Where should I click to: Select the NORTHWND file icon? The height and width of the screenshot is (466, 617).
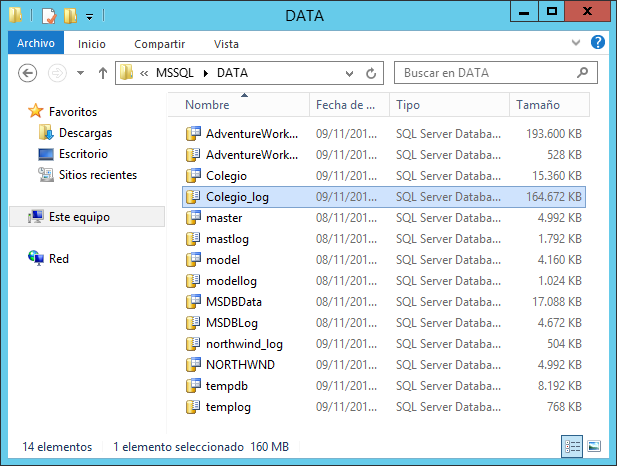pos(193,364)
